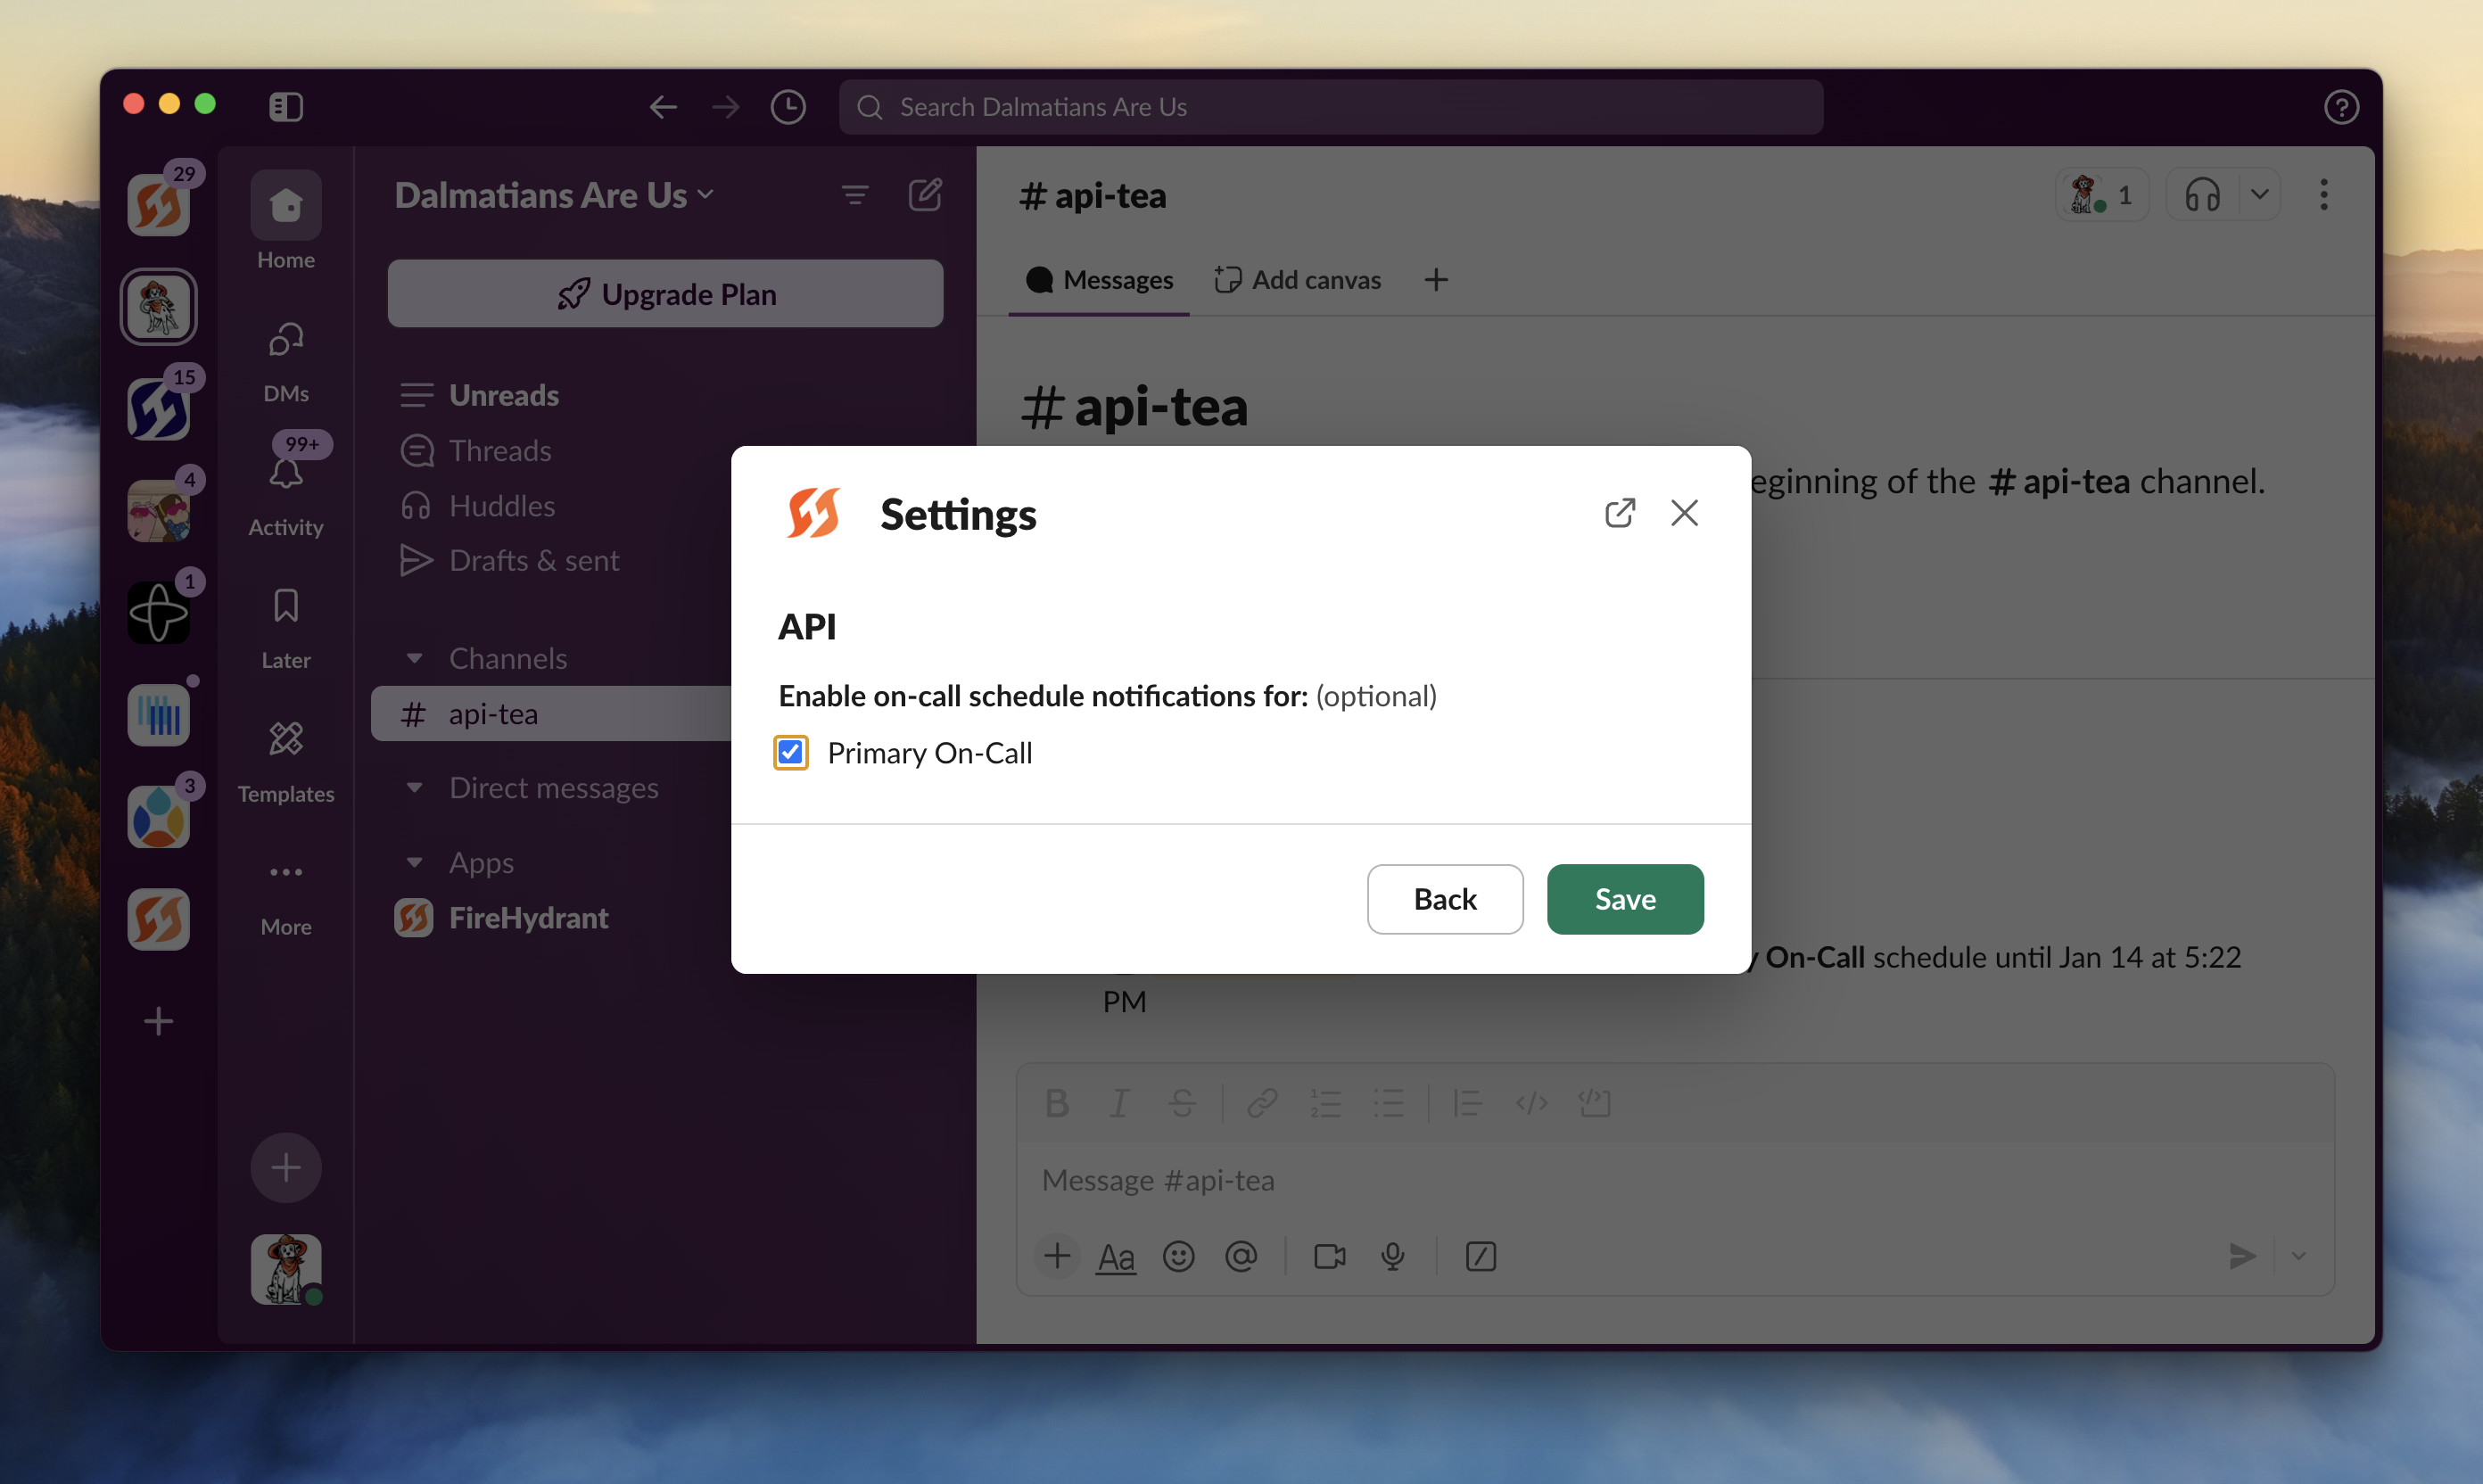Switch to the Messages tab
Image resolution: width=2483 pixels, height=1484 pixels.
pyautogui.click(x=1099, y=280)
